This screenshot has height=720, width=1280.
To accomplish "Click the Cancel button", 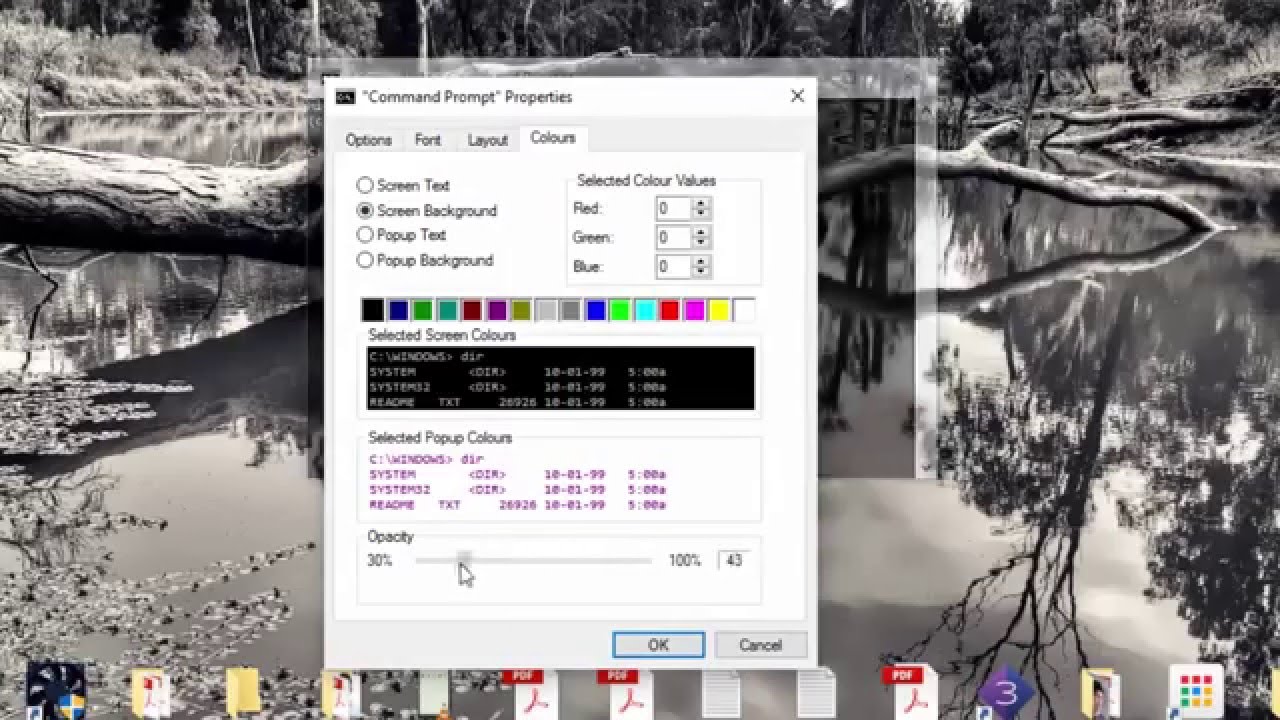I will [760, 645].
